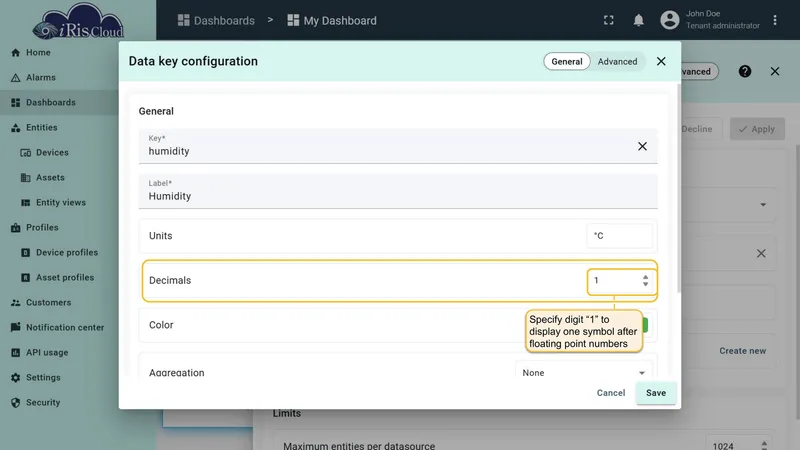800x450 pixels.
Task: Increase the Decimals stepper value
Action: [x=645, y=277]
